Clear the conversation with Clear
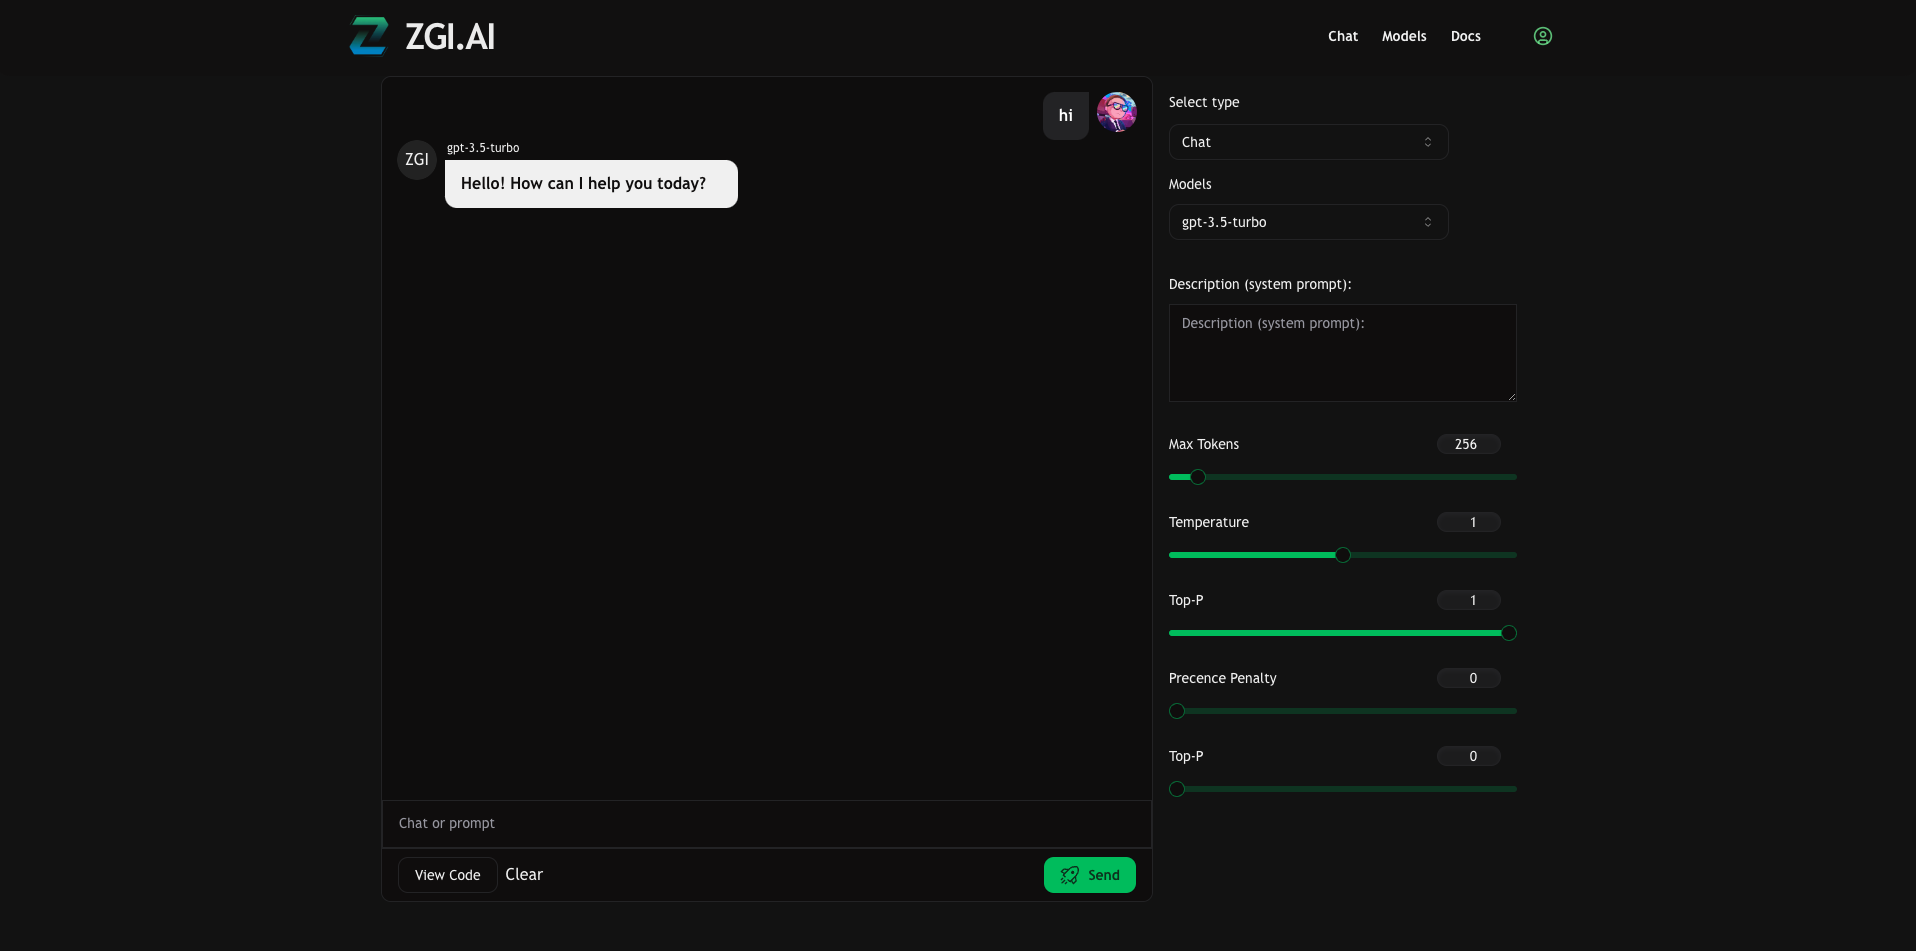 pyautogui.click(x=524, y=875)
